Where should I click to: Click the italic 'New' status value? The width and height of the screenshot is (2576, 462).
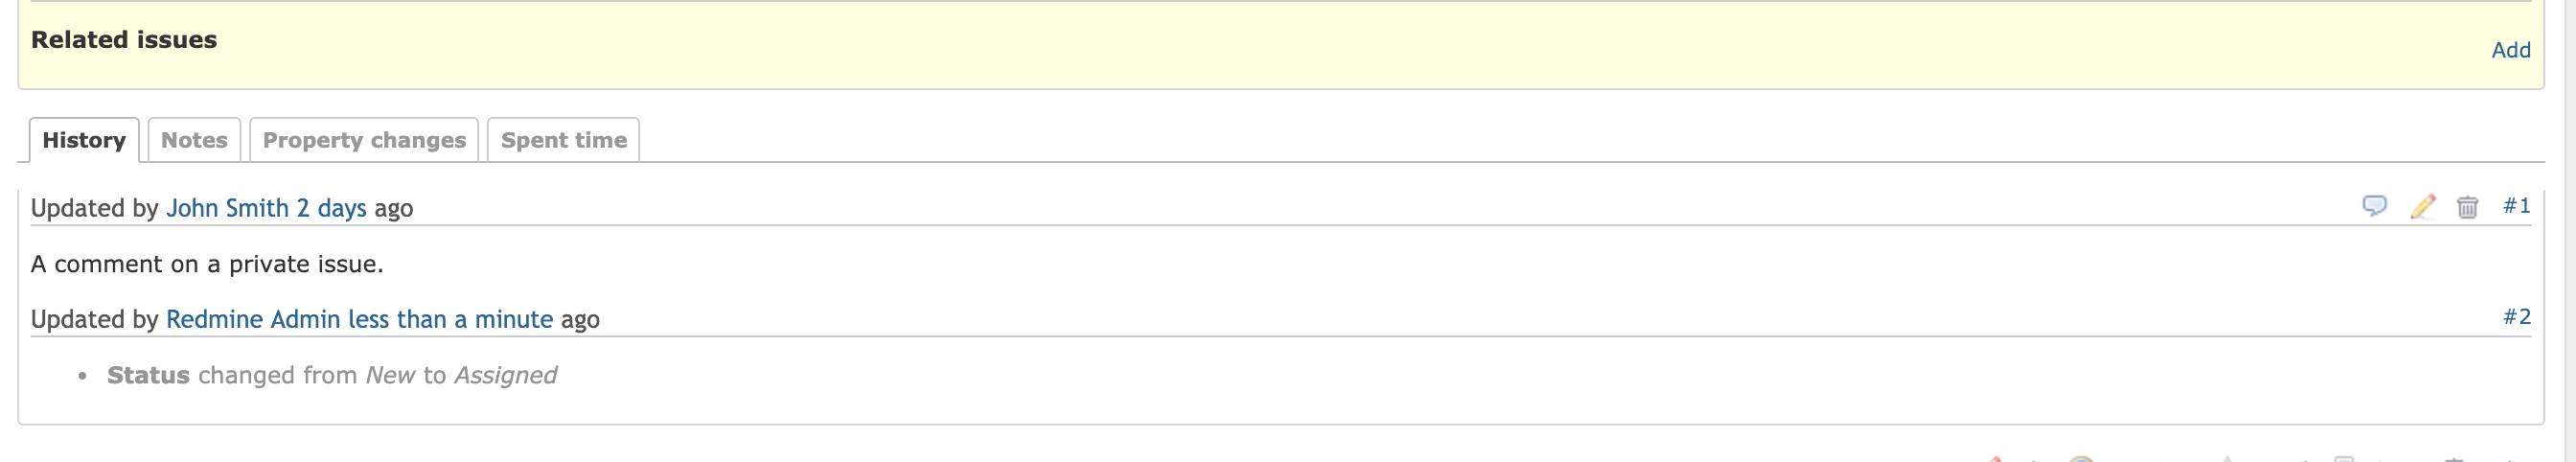click(x=390, y=375)
